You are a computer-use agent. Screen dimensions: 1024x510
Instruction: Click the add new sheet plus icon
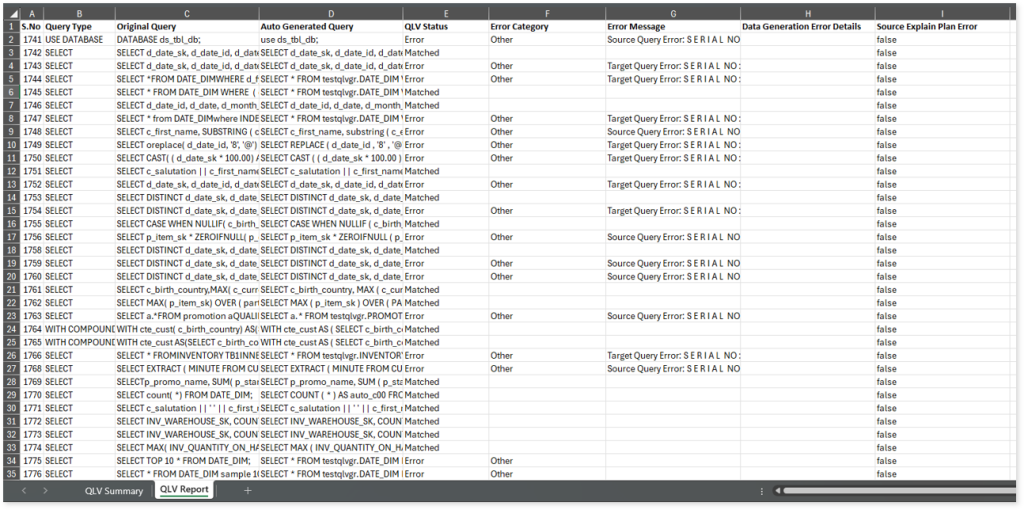(248, 491)
